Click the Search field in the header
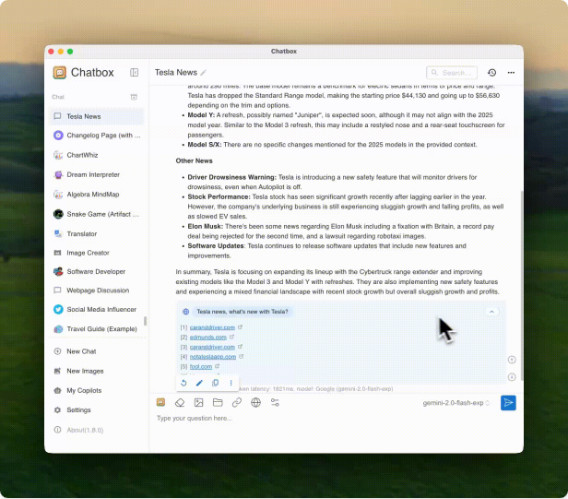568x499 pixels. click(452, 73)
